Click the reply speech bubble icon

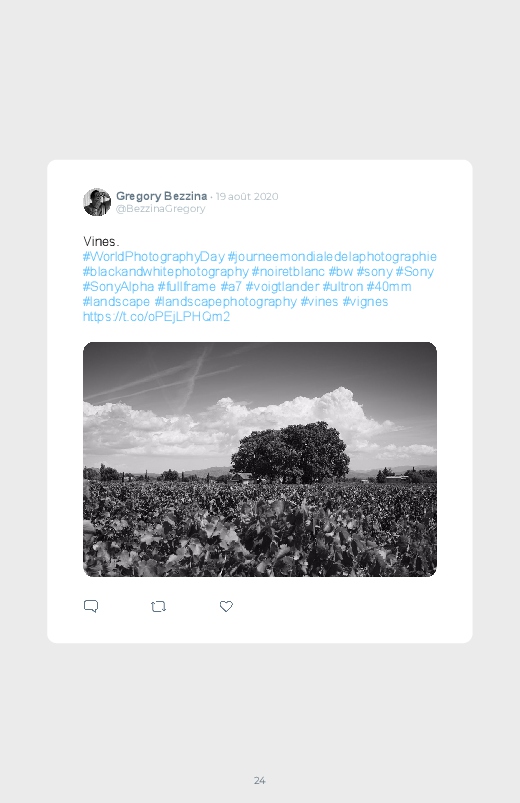point(91,606)
